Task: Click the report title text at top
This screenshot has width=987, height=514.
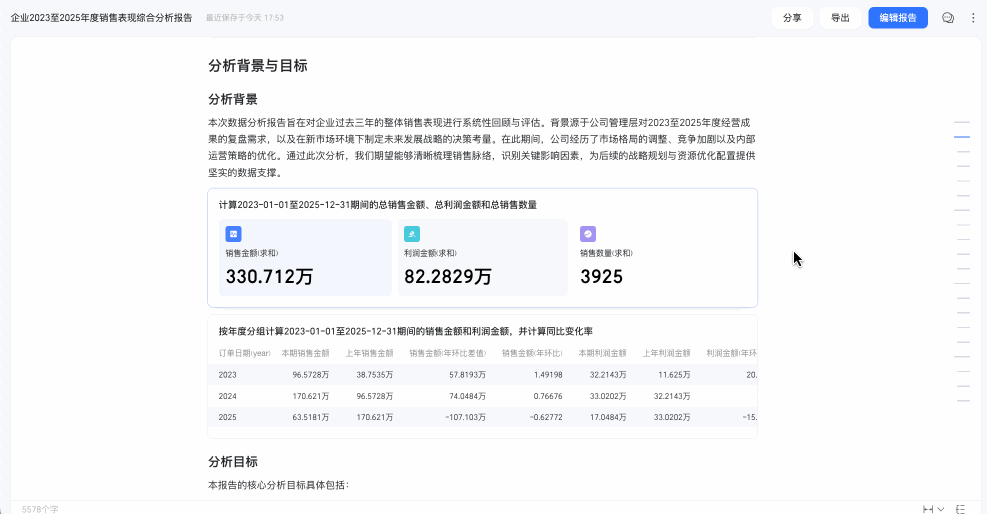Action: [101, 18]
